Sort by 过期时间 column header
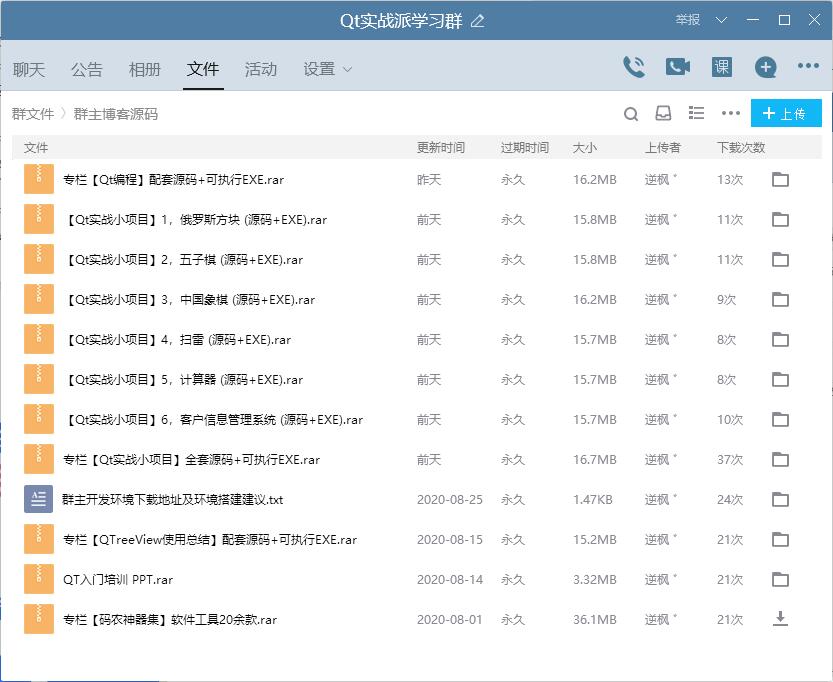The width and height of the screenshot is (833, 682). coord(524,147)
